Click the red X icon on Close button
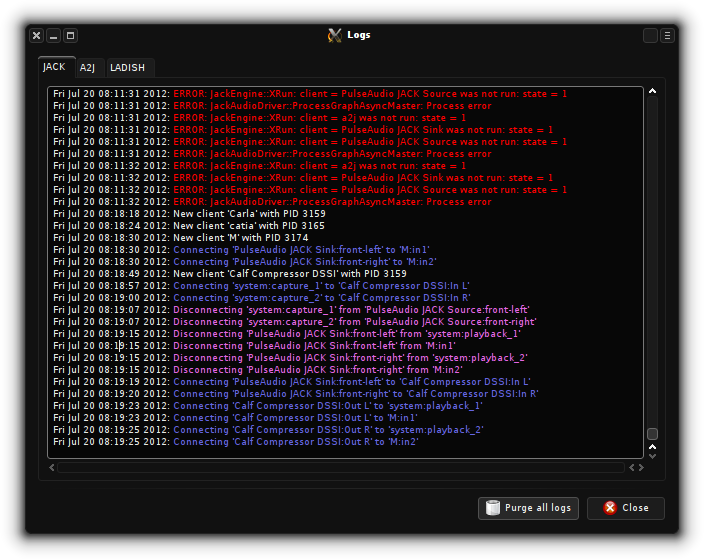Image resolution: width=704 pixels, height=559 pixels. pyautogui.click(x=610, y=508)
